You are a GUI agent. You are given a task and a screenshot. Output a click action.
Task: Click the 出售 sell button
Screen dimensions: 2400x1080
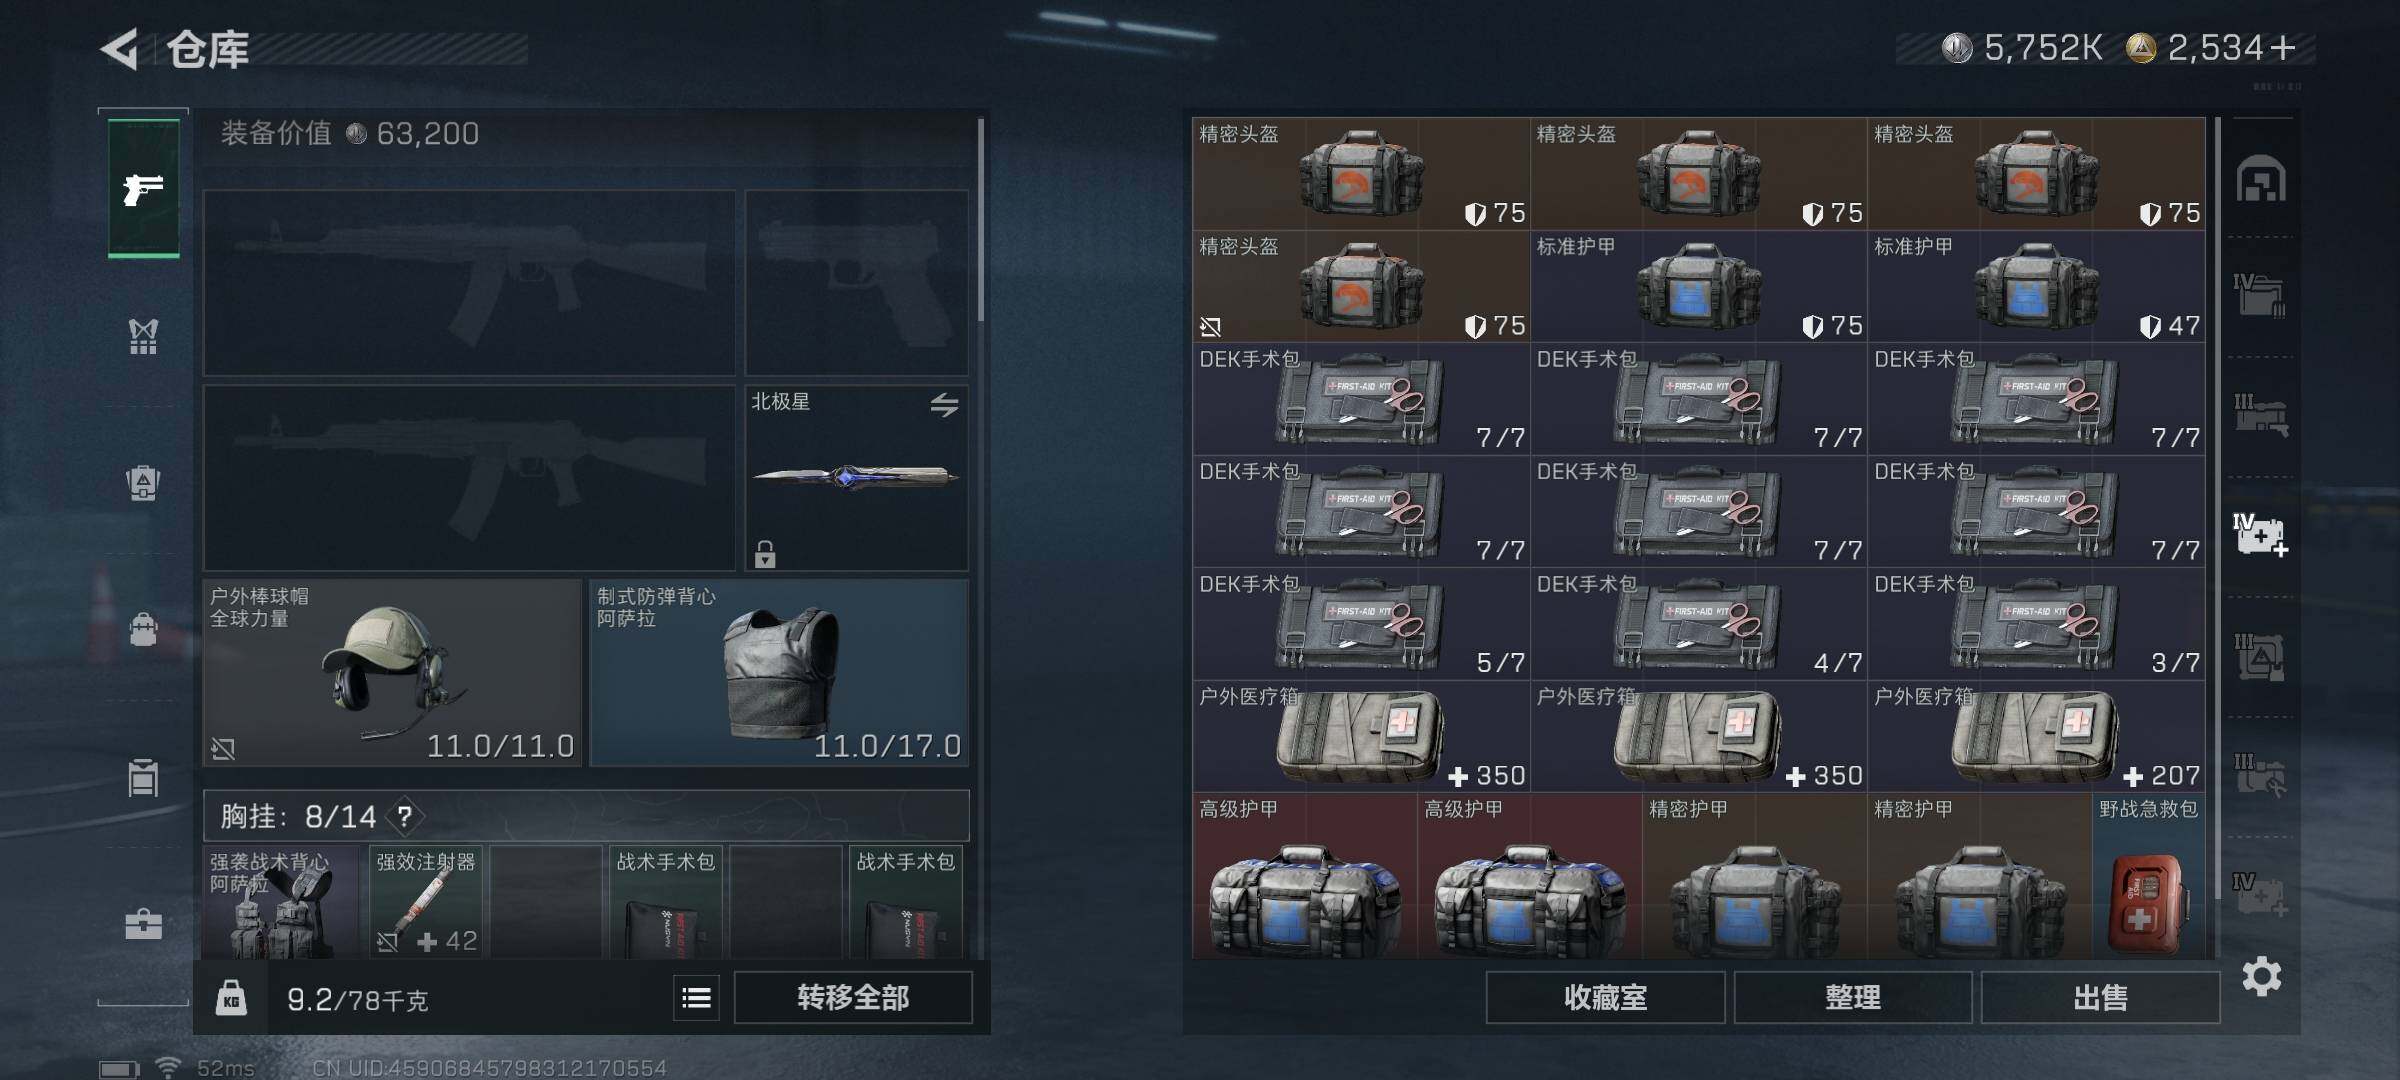coord(2100,997)
